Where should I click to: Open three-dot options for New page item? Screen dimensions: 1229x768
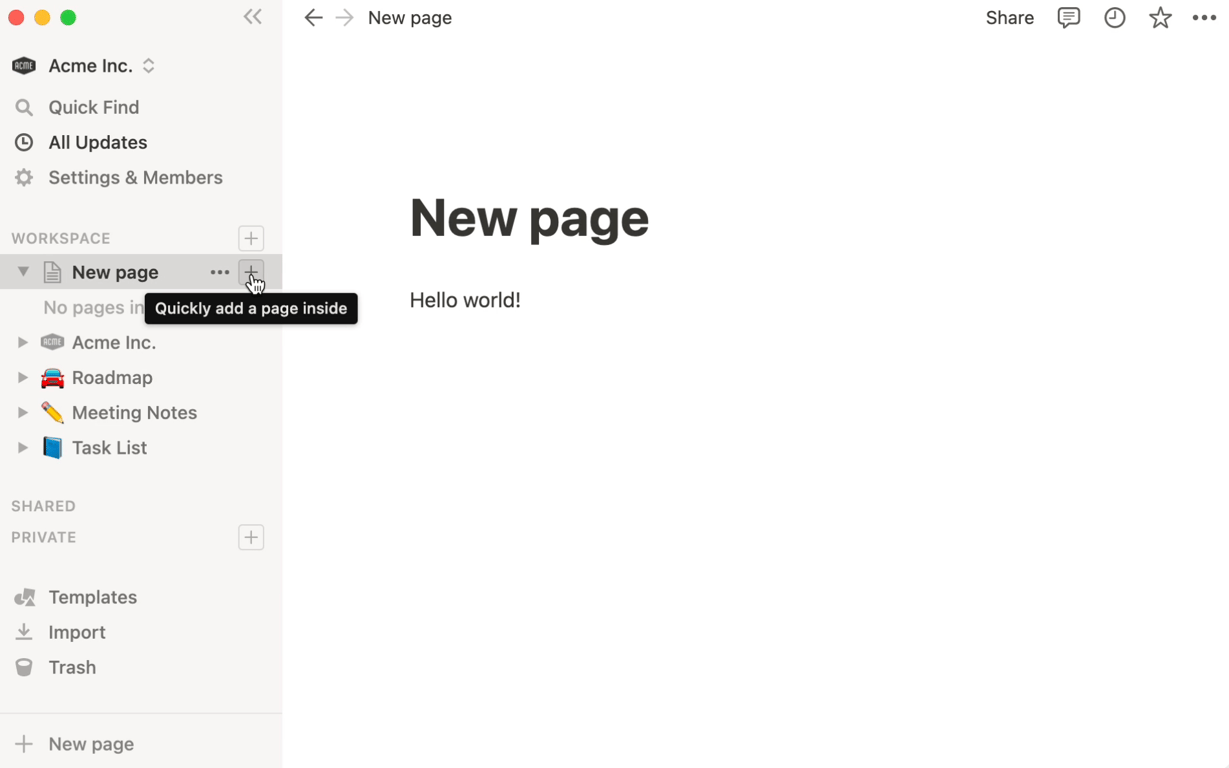219,272
